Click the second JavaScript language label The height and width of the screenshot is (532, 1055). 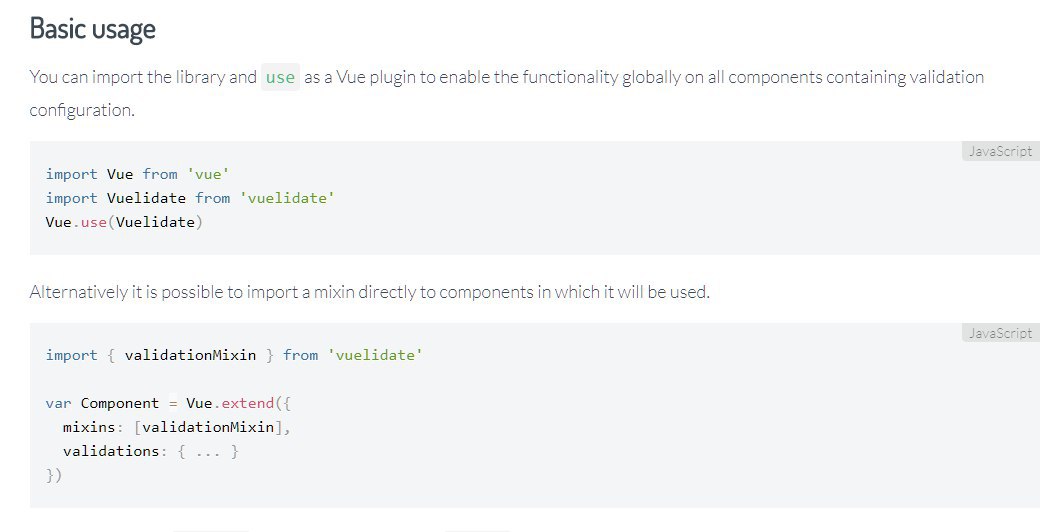click(1000, 333)
